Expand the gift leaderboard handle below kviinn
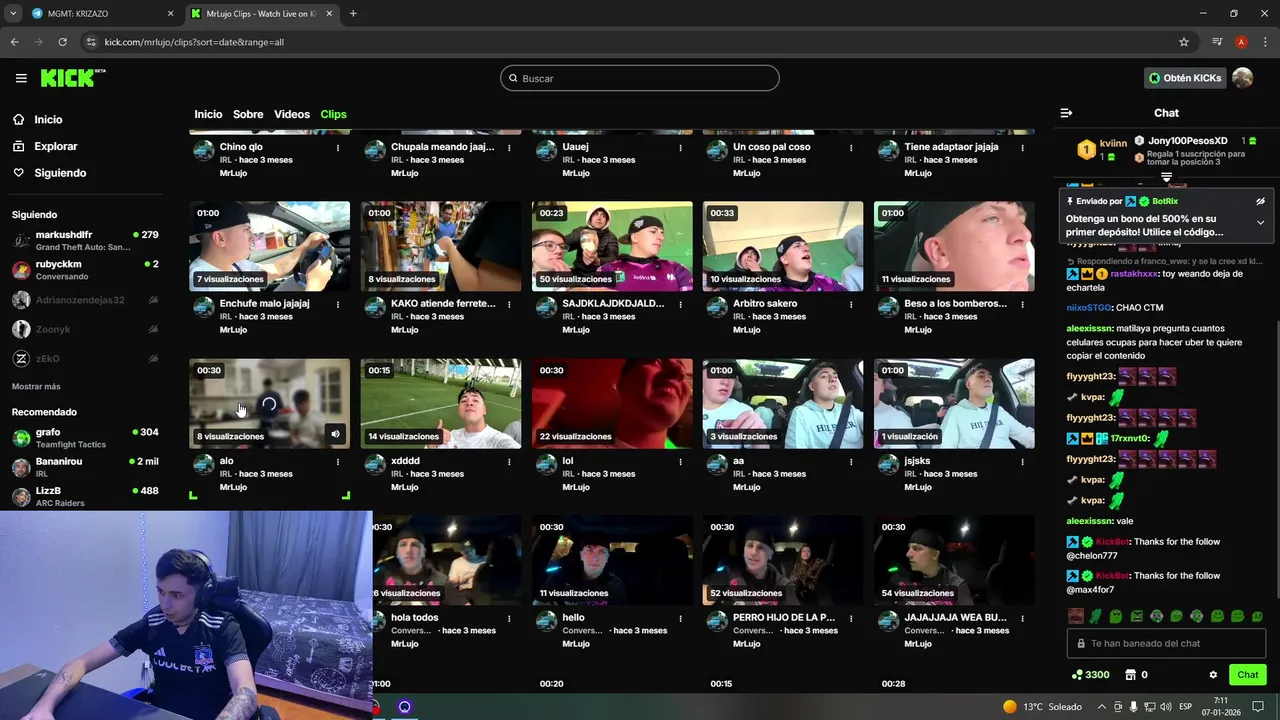Screen dimensions: 1280x720 1166,177
